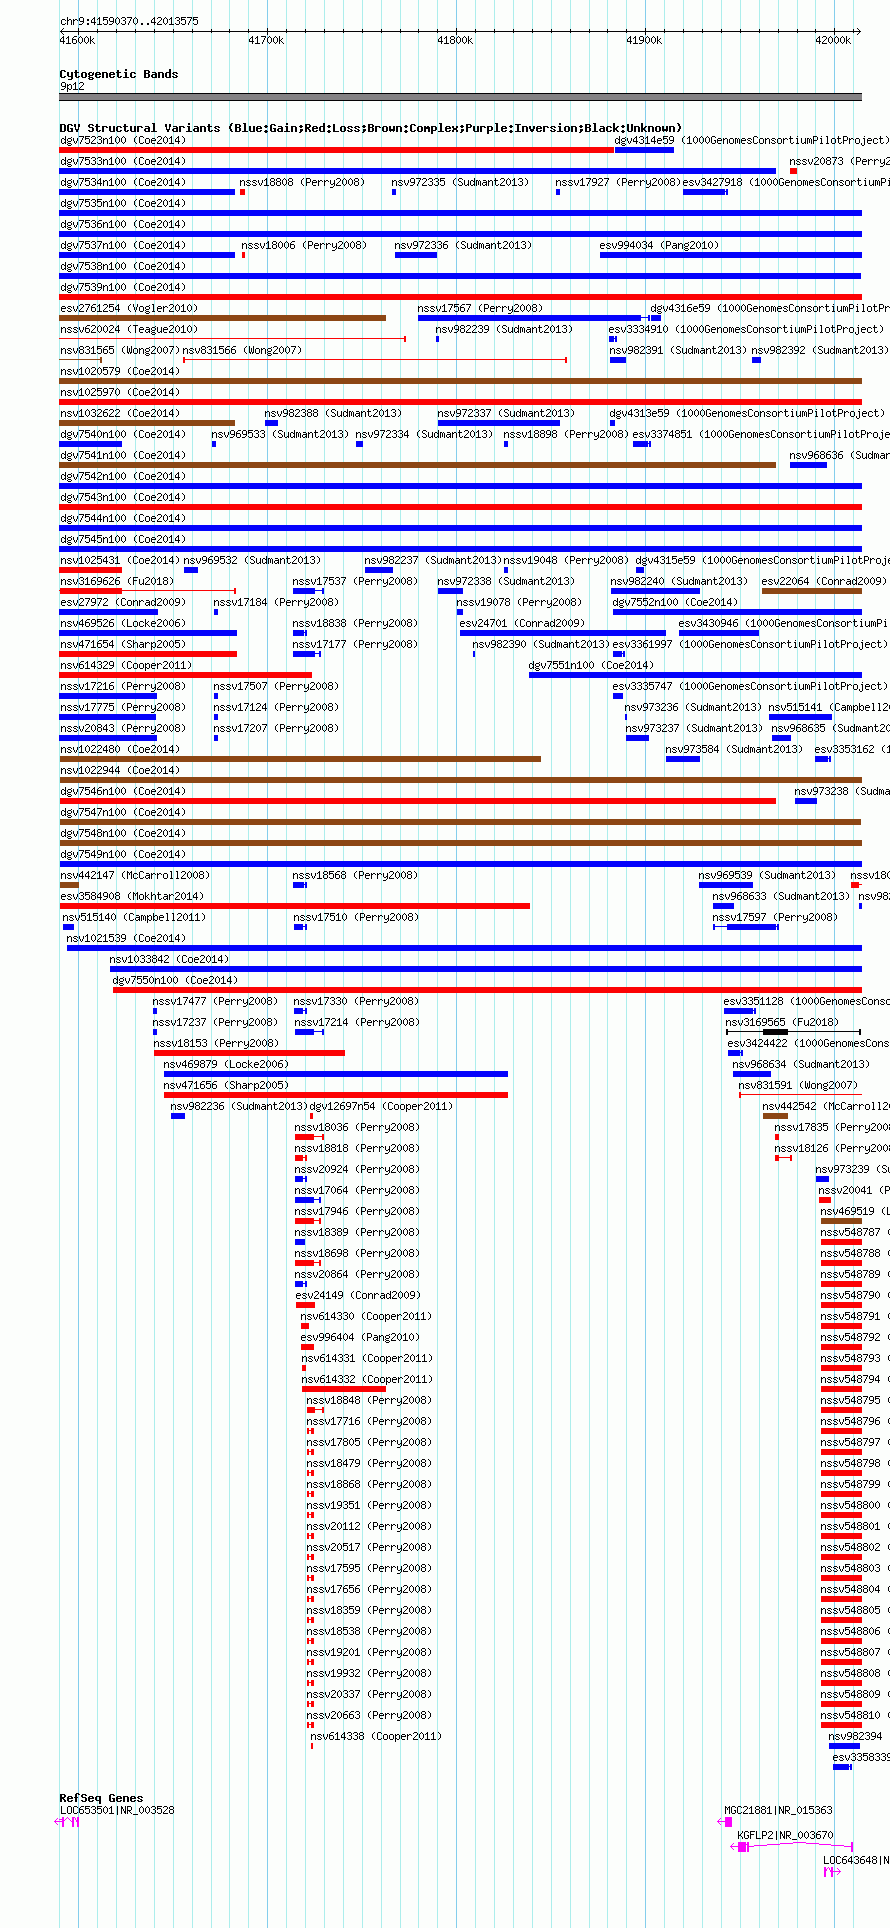Select variant nsv969533 (Sudmant2013)

(x=280, y=434)
